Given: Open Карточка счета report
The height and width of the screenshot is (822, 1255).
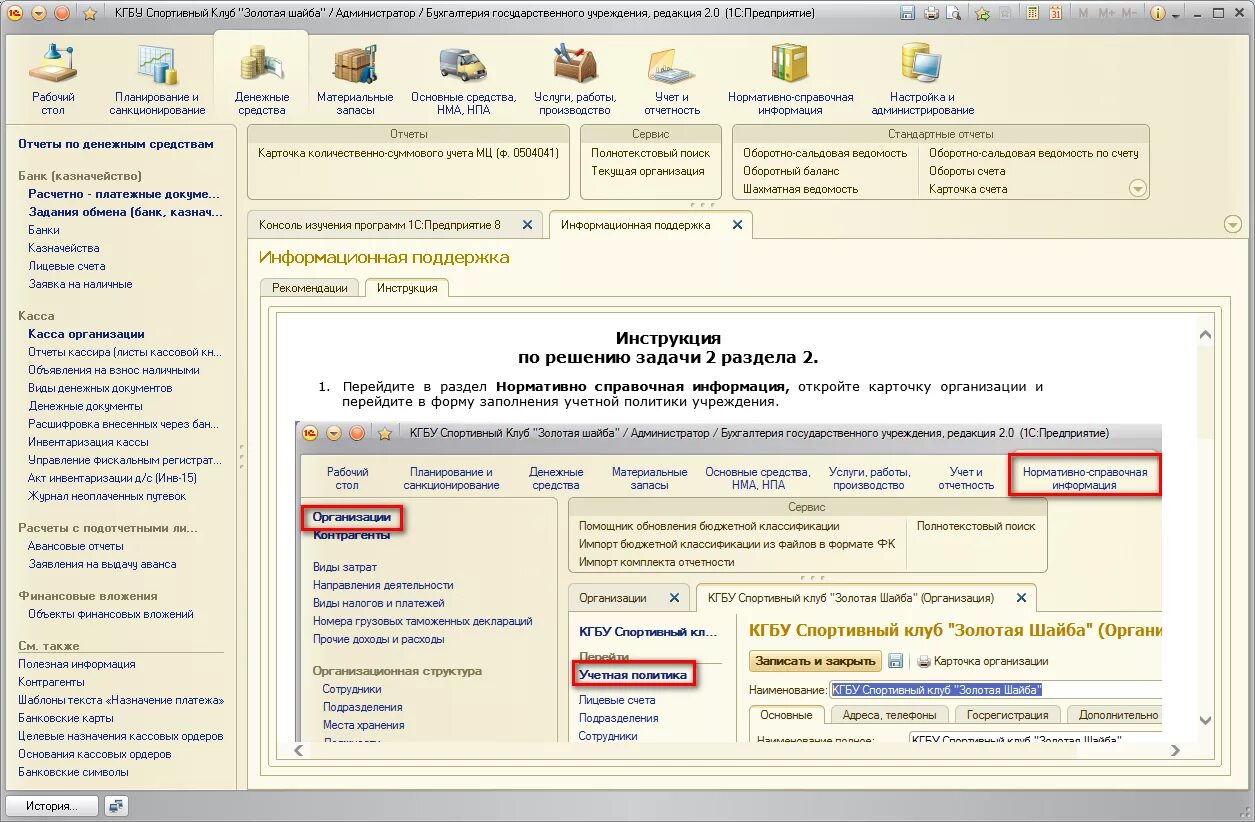Looking at the screenshot, I should (x=967, y=189).
